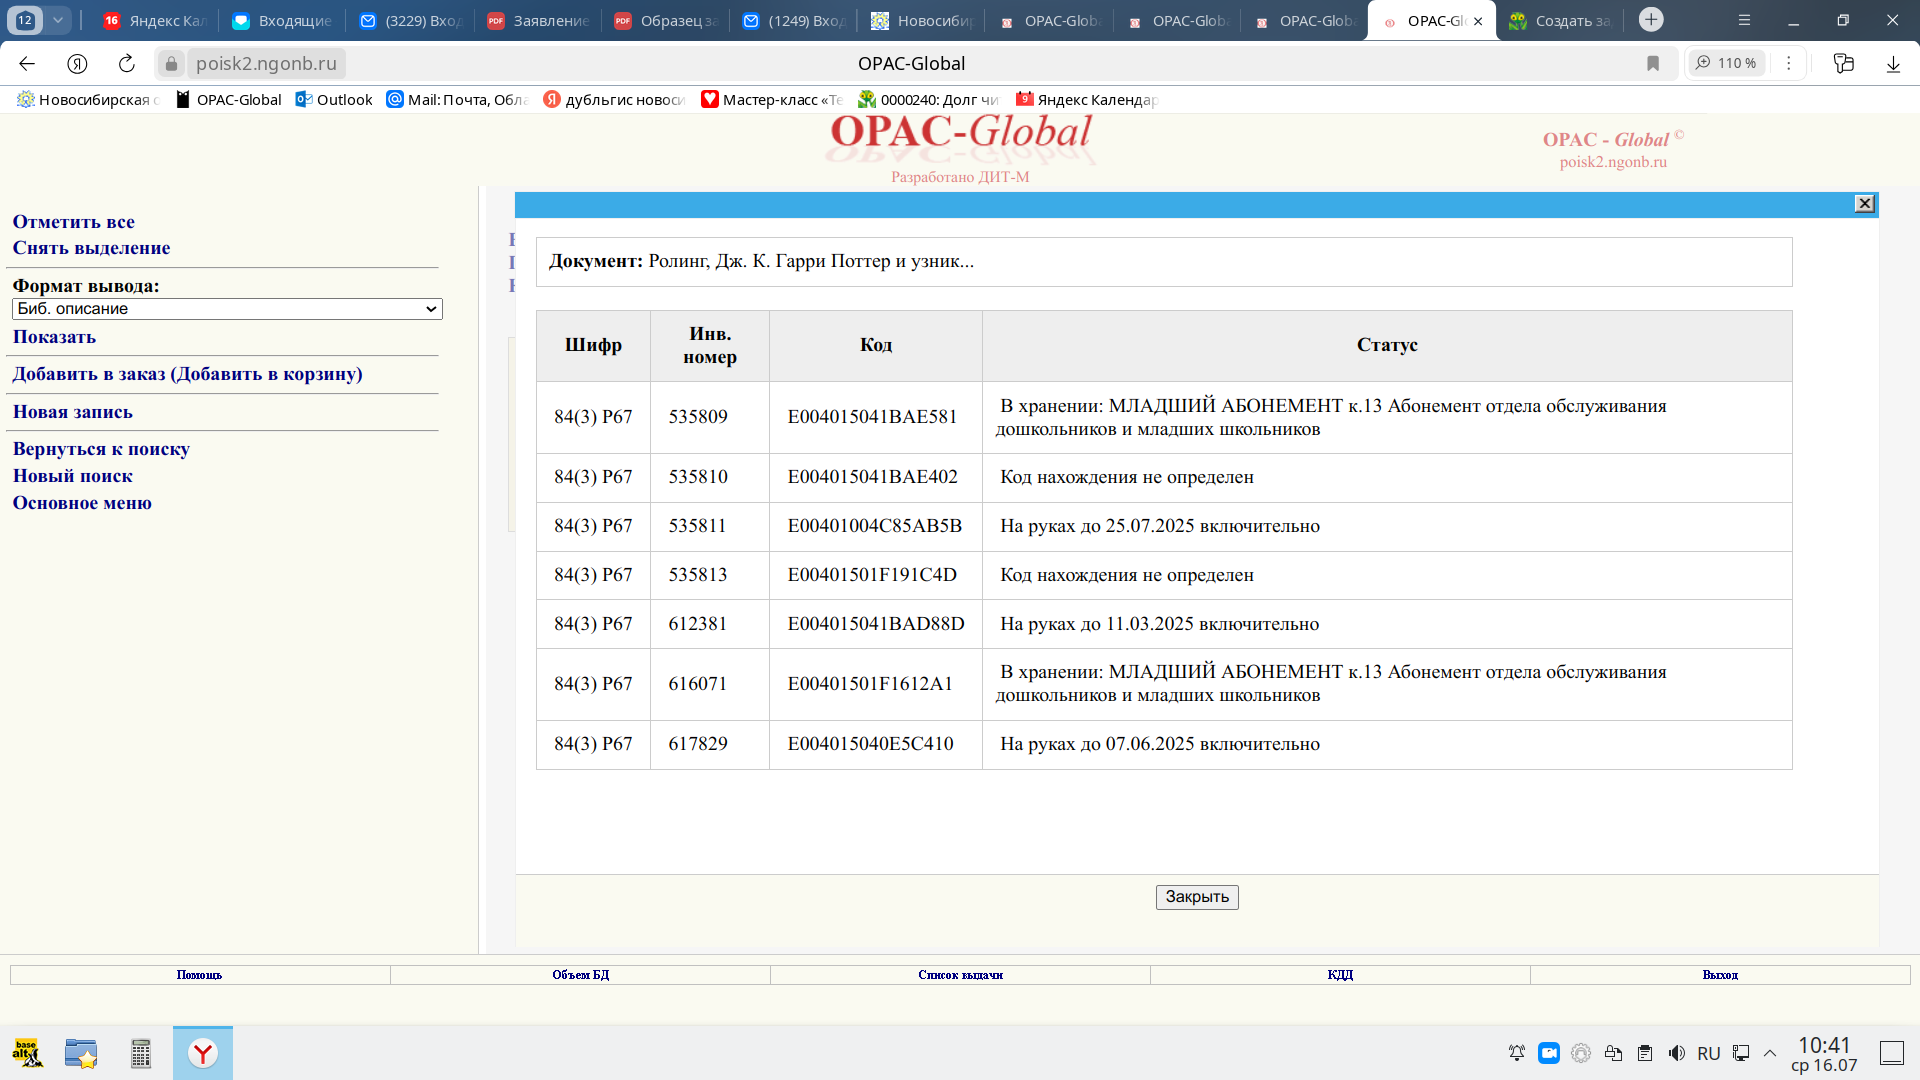Screen dimensions: 1920x1080
Task: Switch to the Создать за browser tab
Action: tap(1559, 20)
